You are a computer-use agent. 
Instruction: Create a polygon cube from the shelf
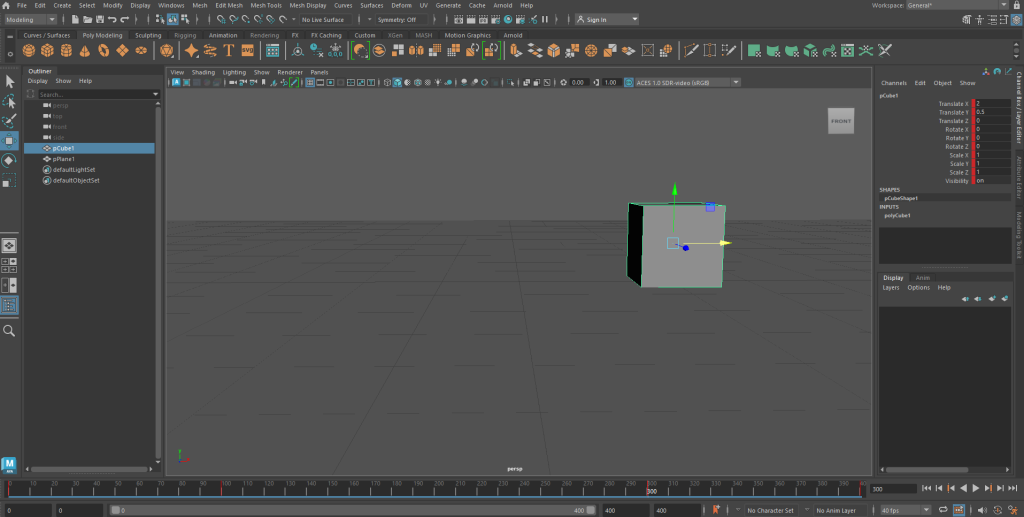click(48, 50)
